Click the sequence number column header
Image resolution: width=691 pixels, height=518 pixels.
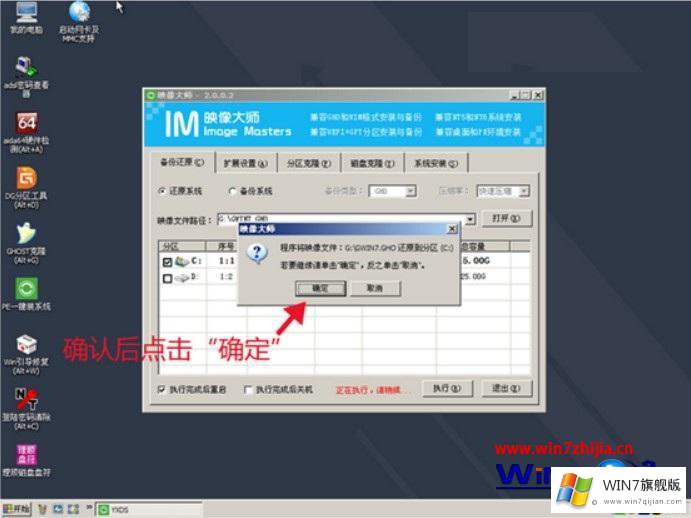[x=226, y=246]
